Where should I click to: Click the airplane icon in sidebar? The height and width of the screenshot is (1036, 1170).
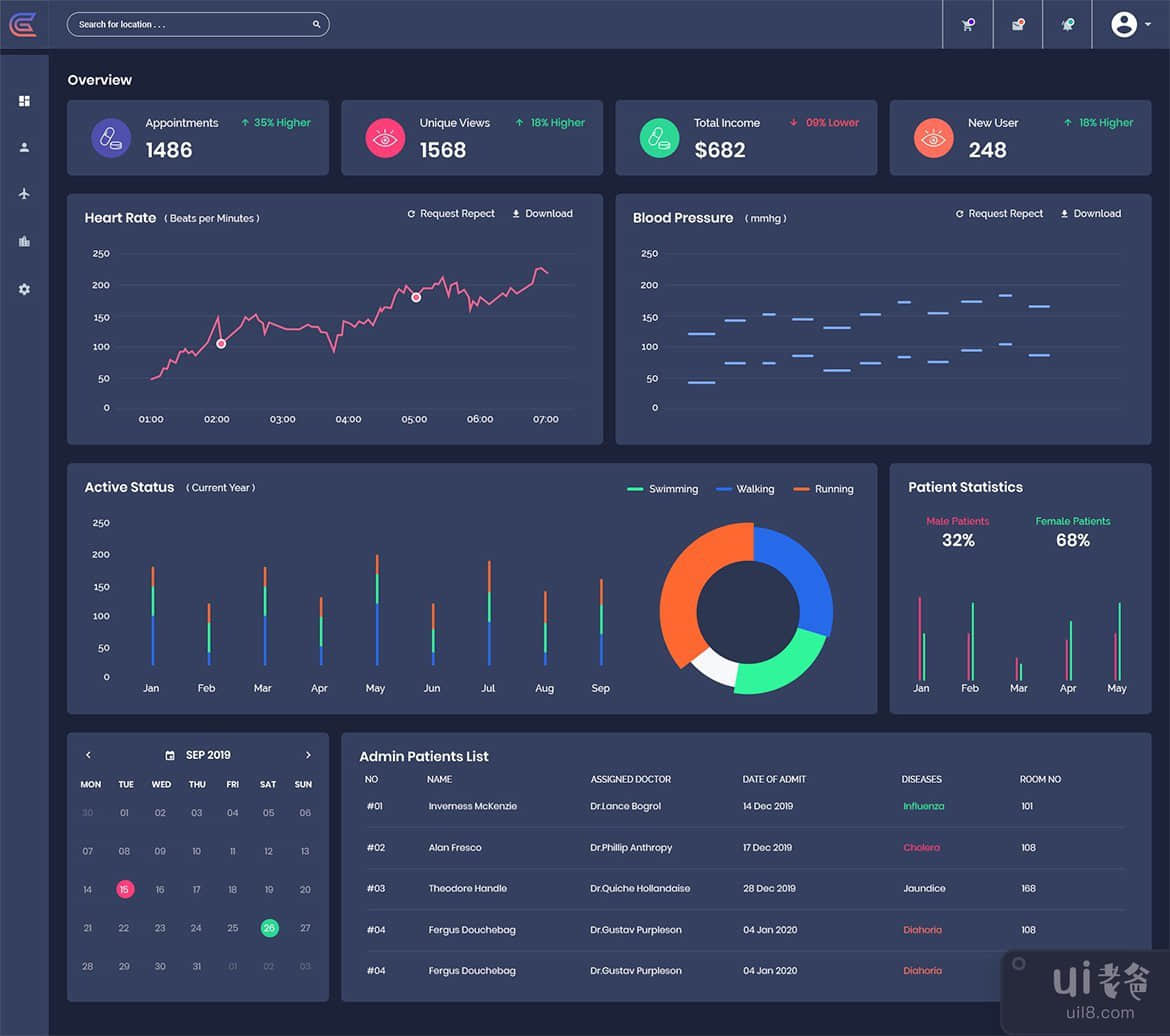[24, 194]
